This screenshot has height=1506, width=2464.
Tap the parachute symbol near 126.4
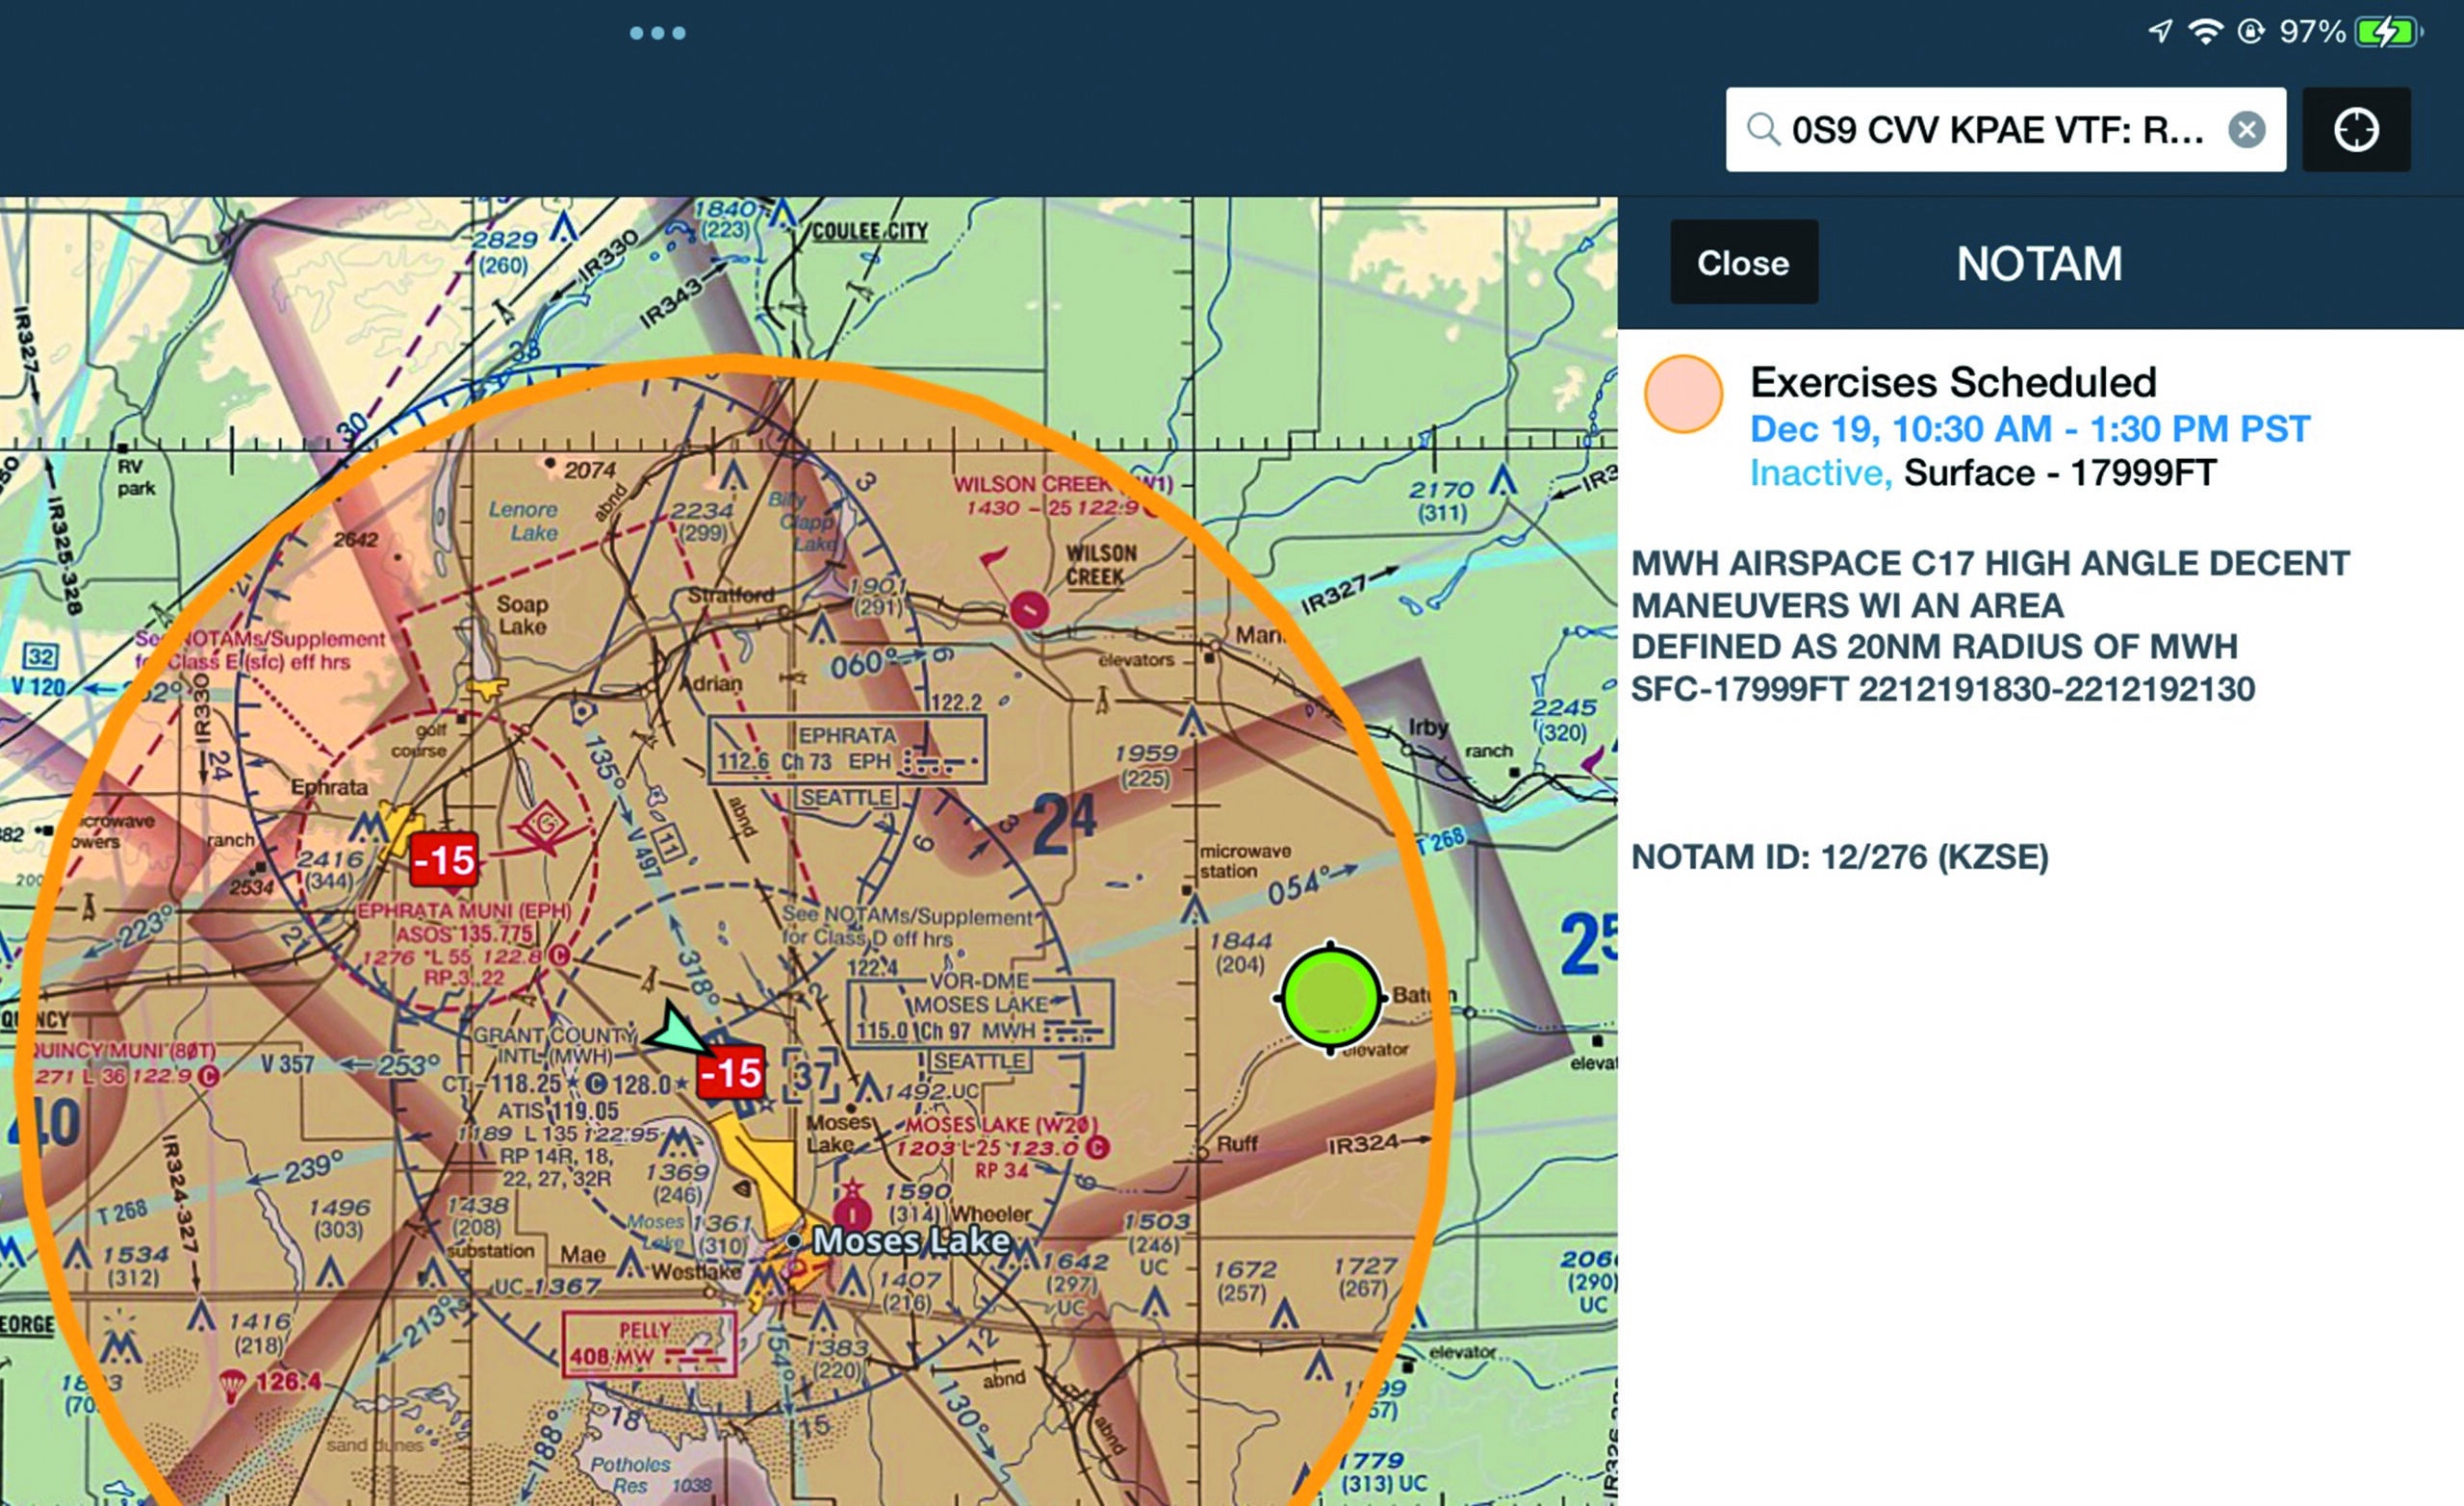click(232, 1385)
